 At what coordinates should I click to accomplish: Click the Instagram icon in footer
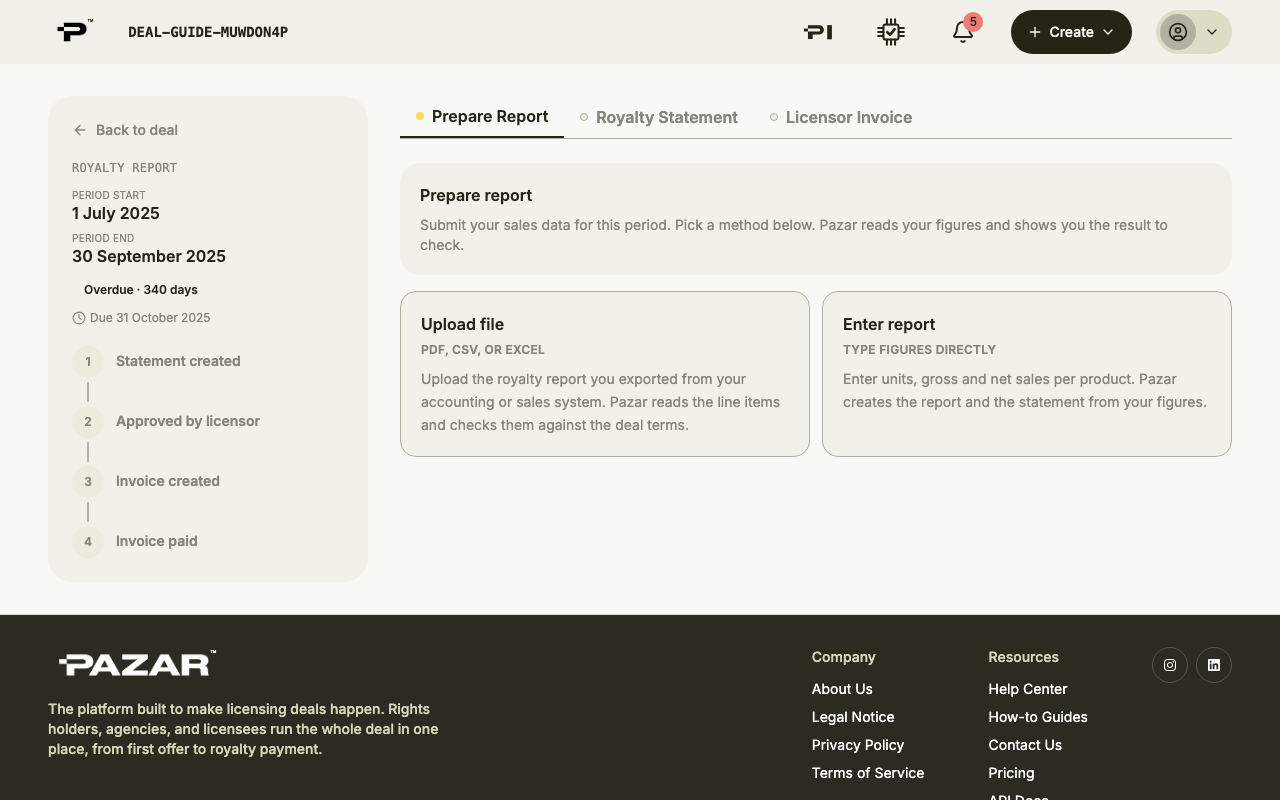coord(1170,665)
